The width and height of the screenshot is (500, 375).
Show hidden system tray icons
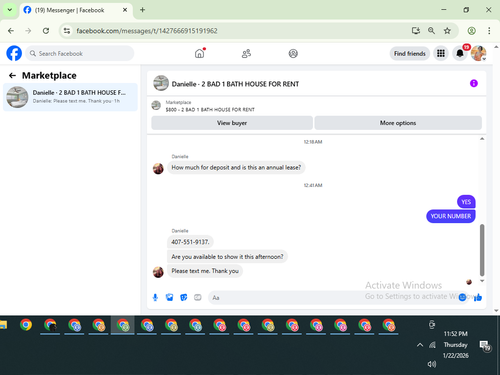click(420, 345)
